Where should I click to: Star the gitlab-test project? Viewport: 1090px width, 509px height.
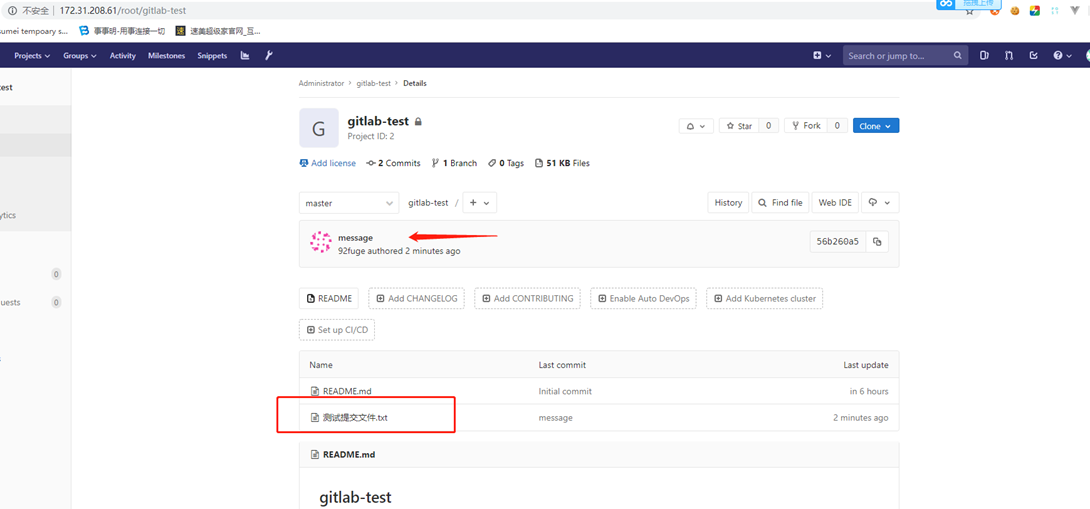point(739,126)
